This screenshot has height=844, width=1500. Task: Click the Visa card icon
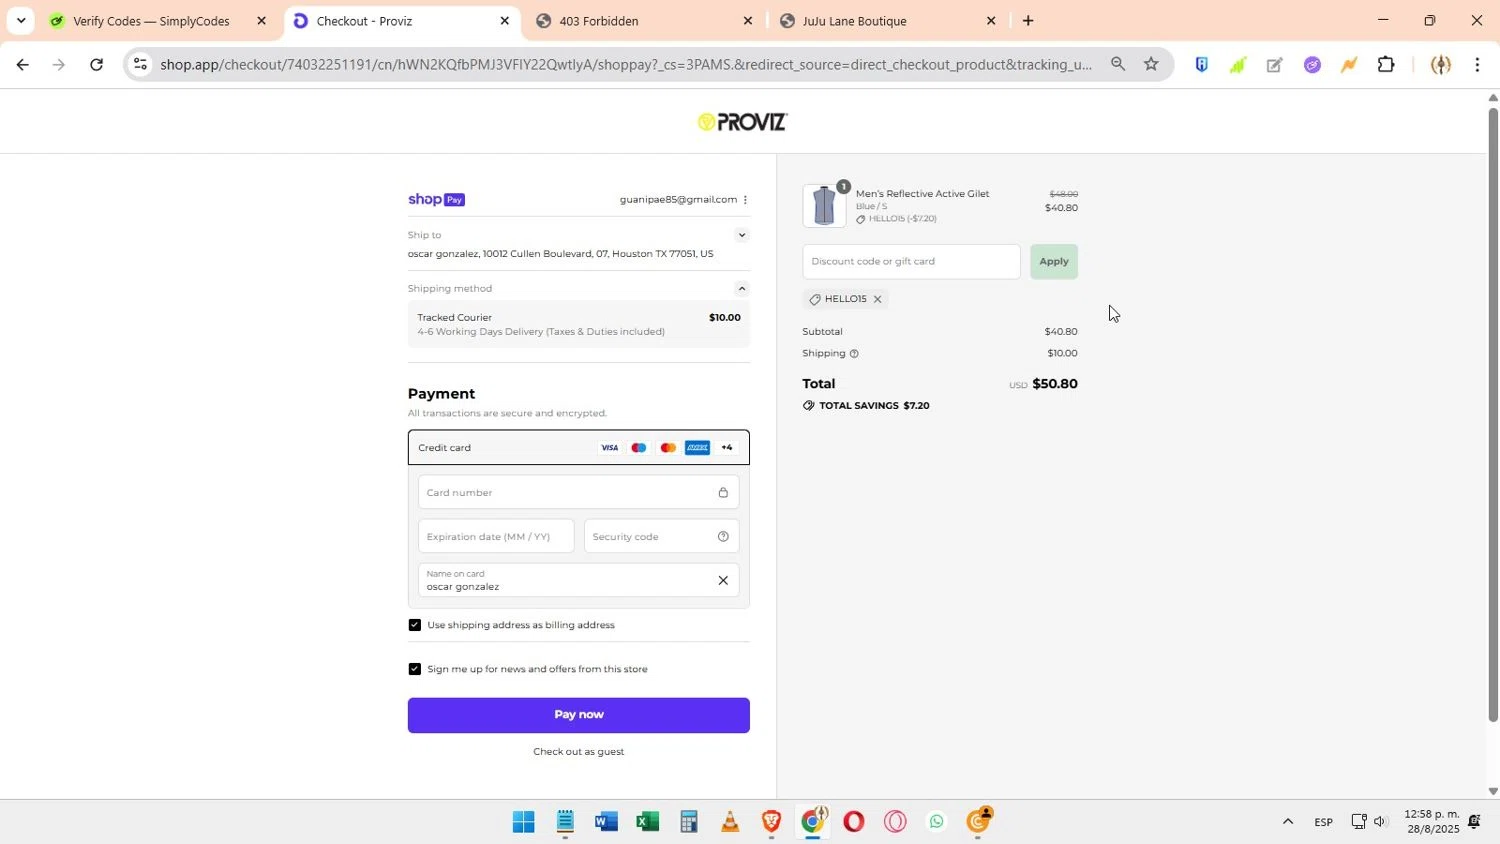609,448
